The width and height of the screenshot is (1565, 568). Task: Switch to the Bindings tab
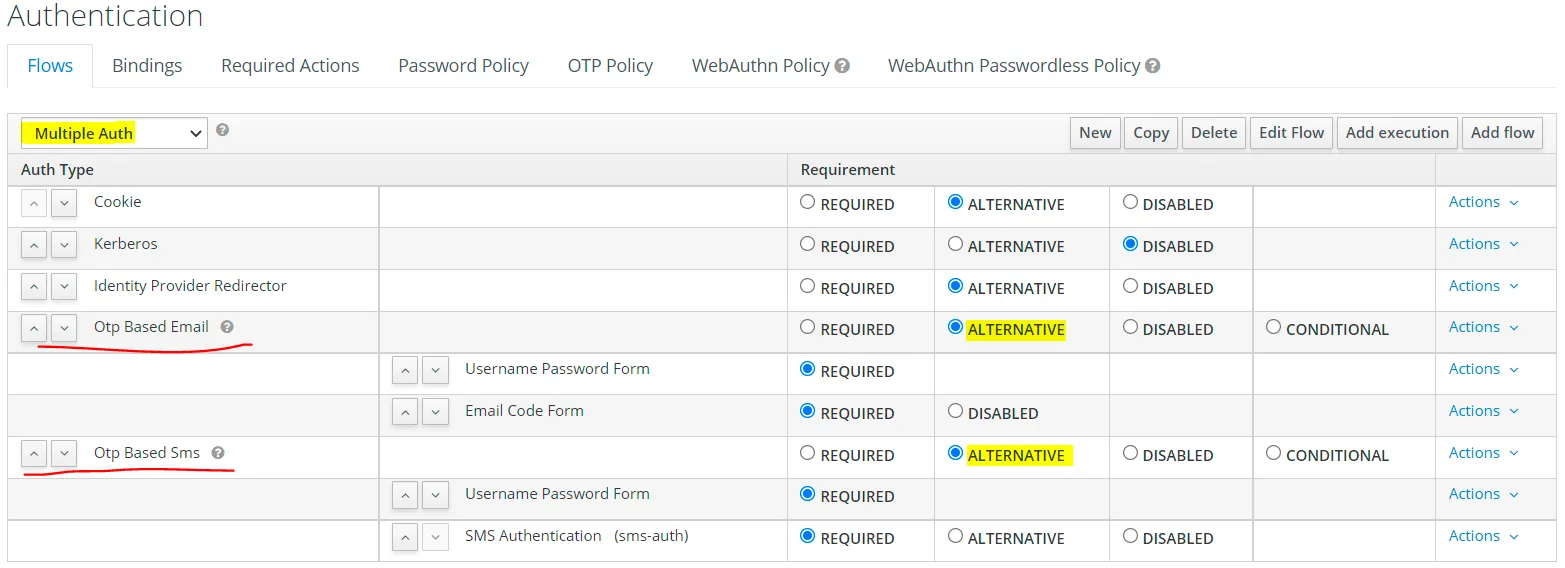coord(147,66)
